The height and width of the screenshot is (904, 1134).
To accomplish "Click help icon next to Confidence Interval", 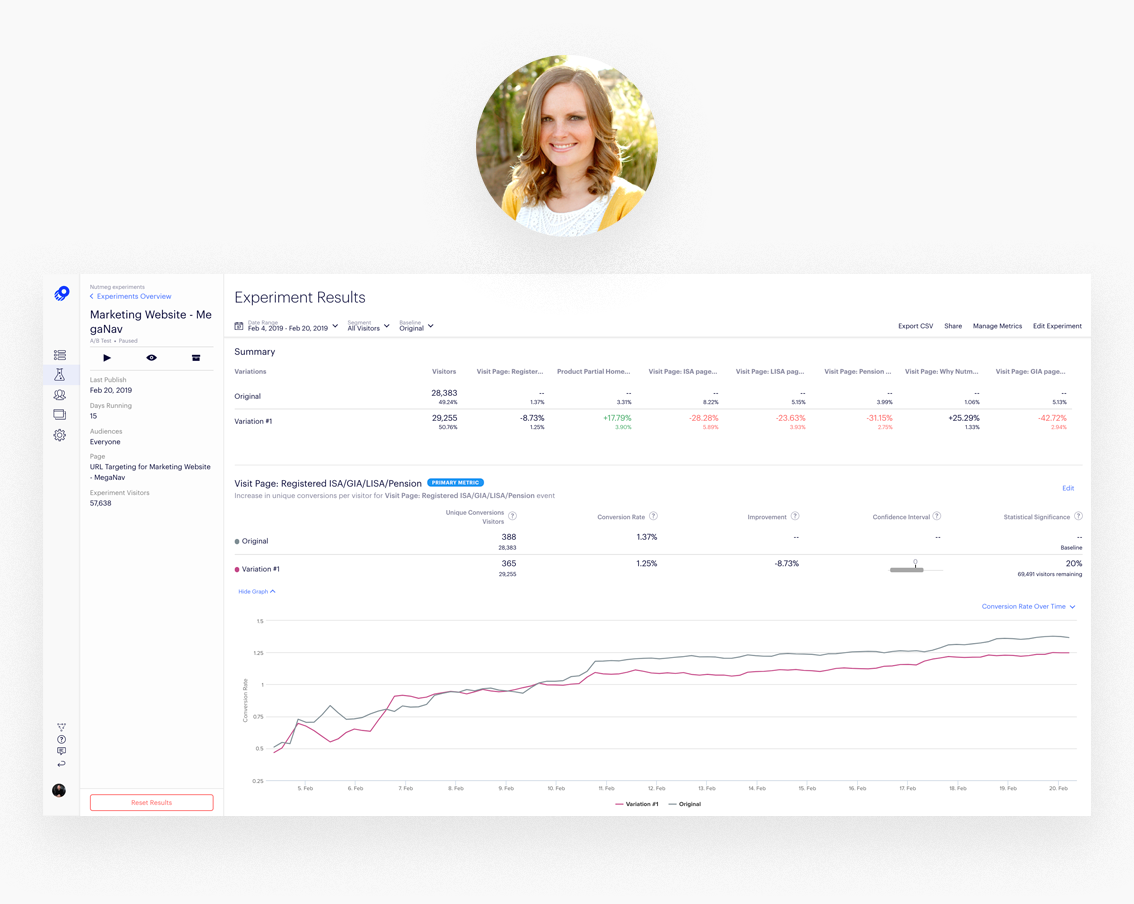I will (937, 516).
